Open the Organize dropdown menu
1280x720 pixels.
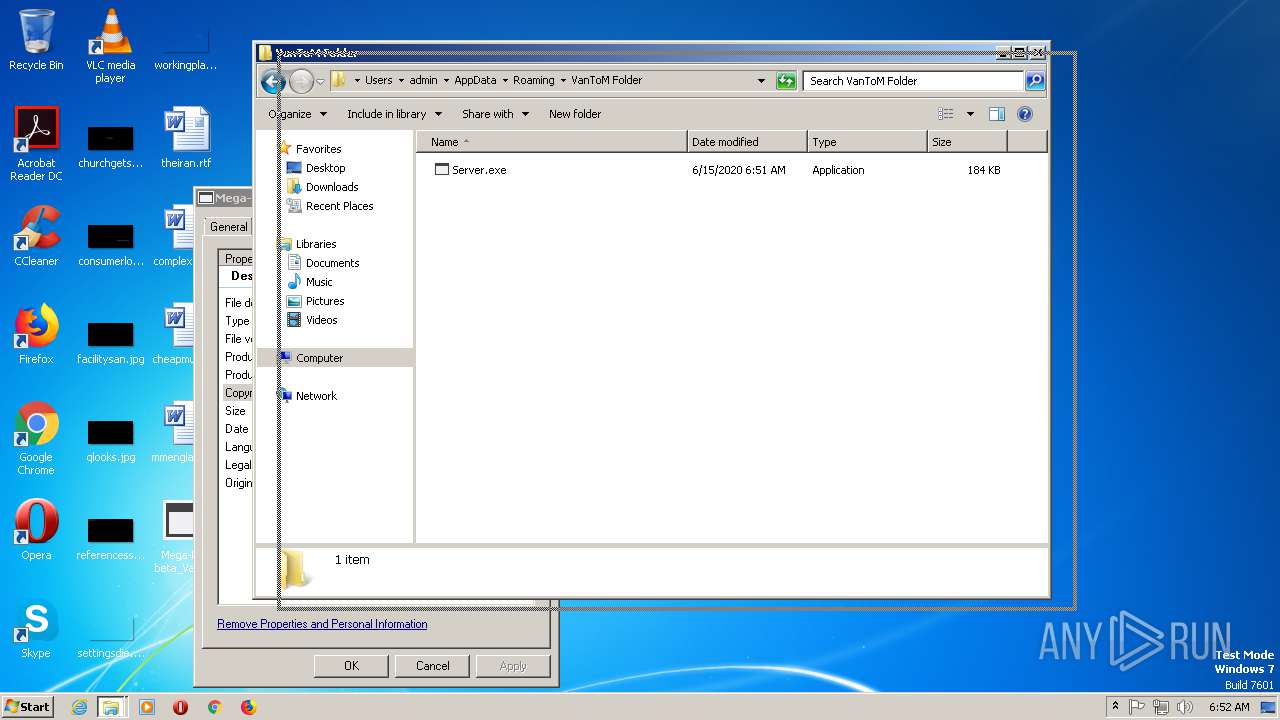click(297, 114)
